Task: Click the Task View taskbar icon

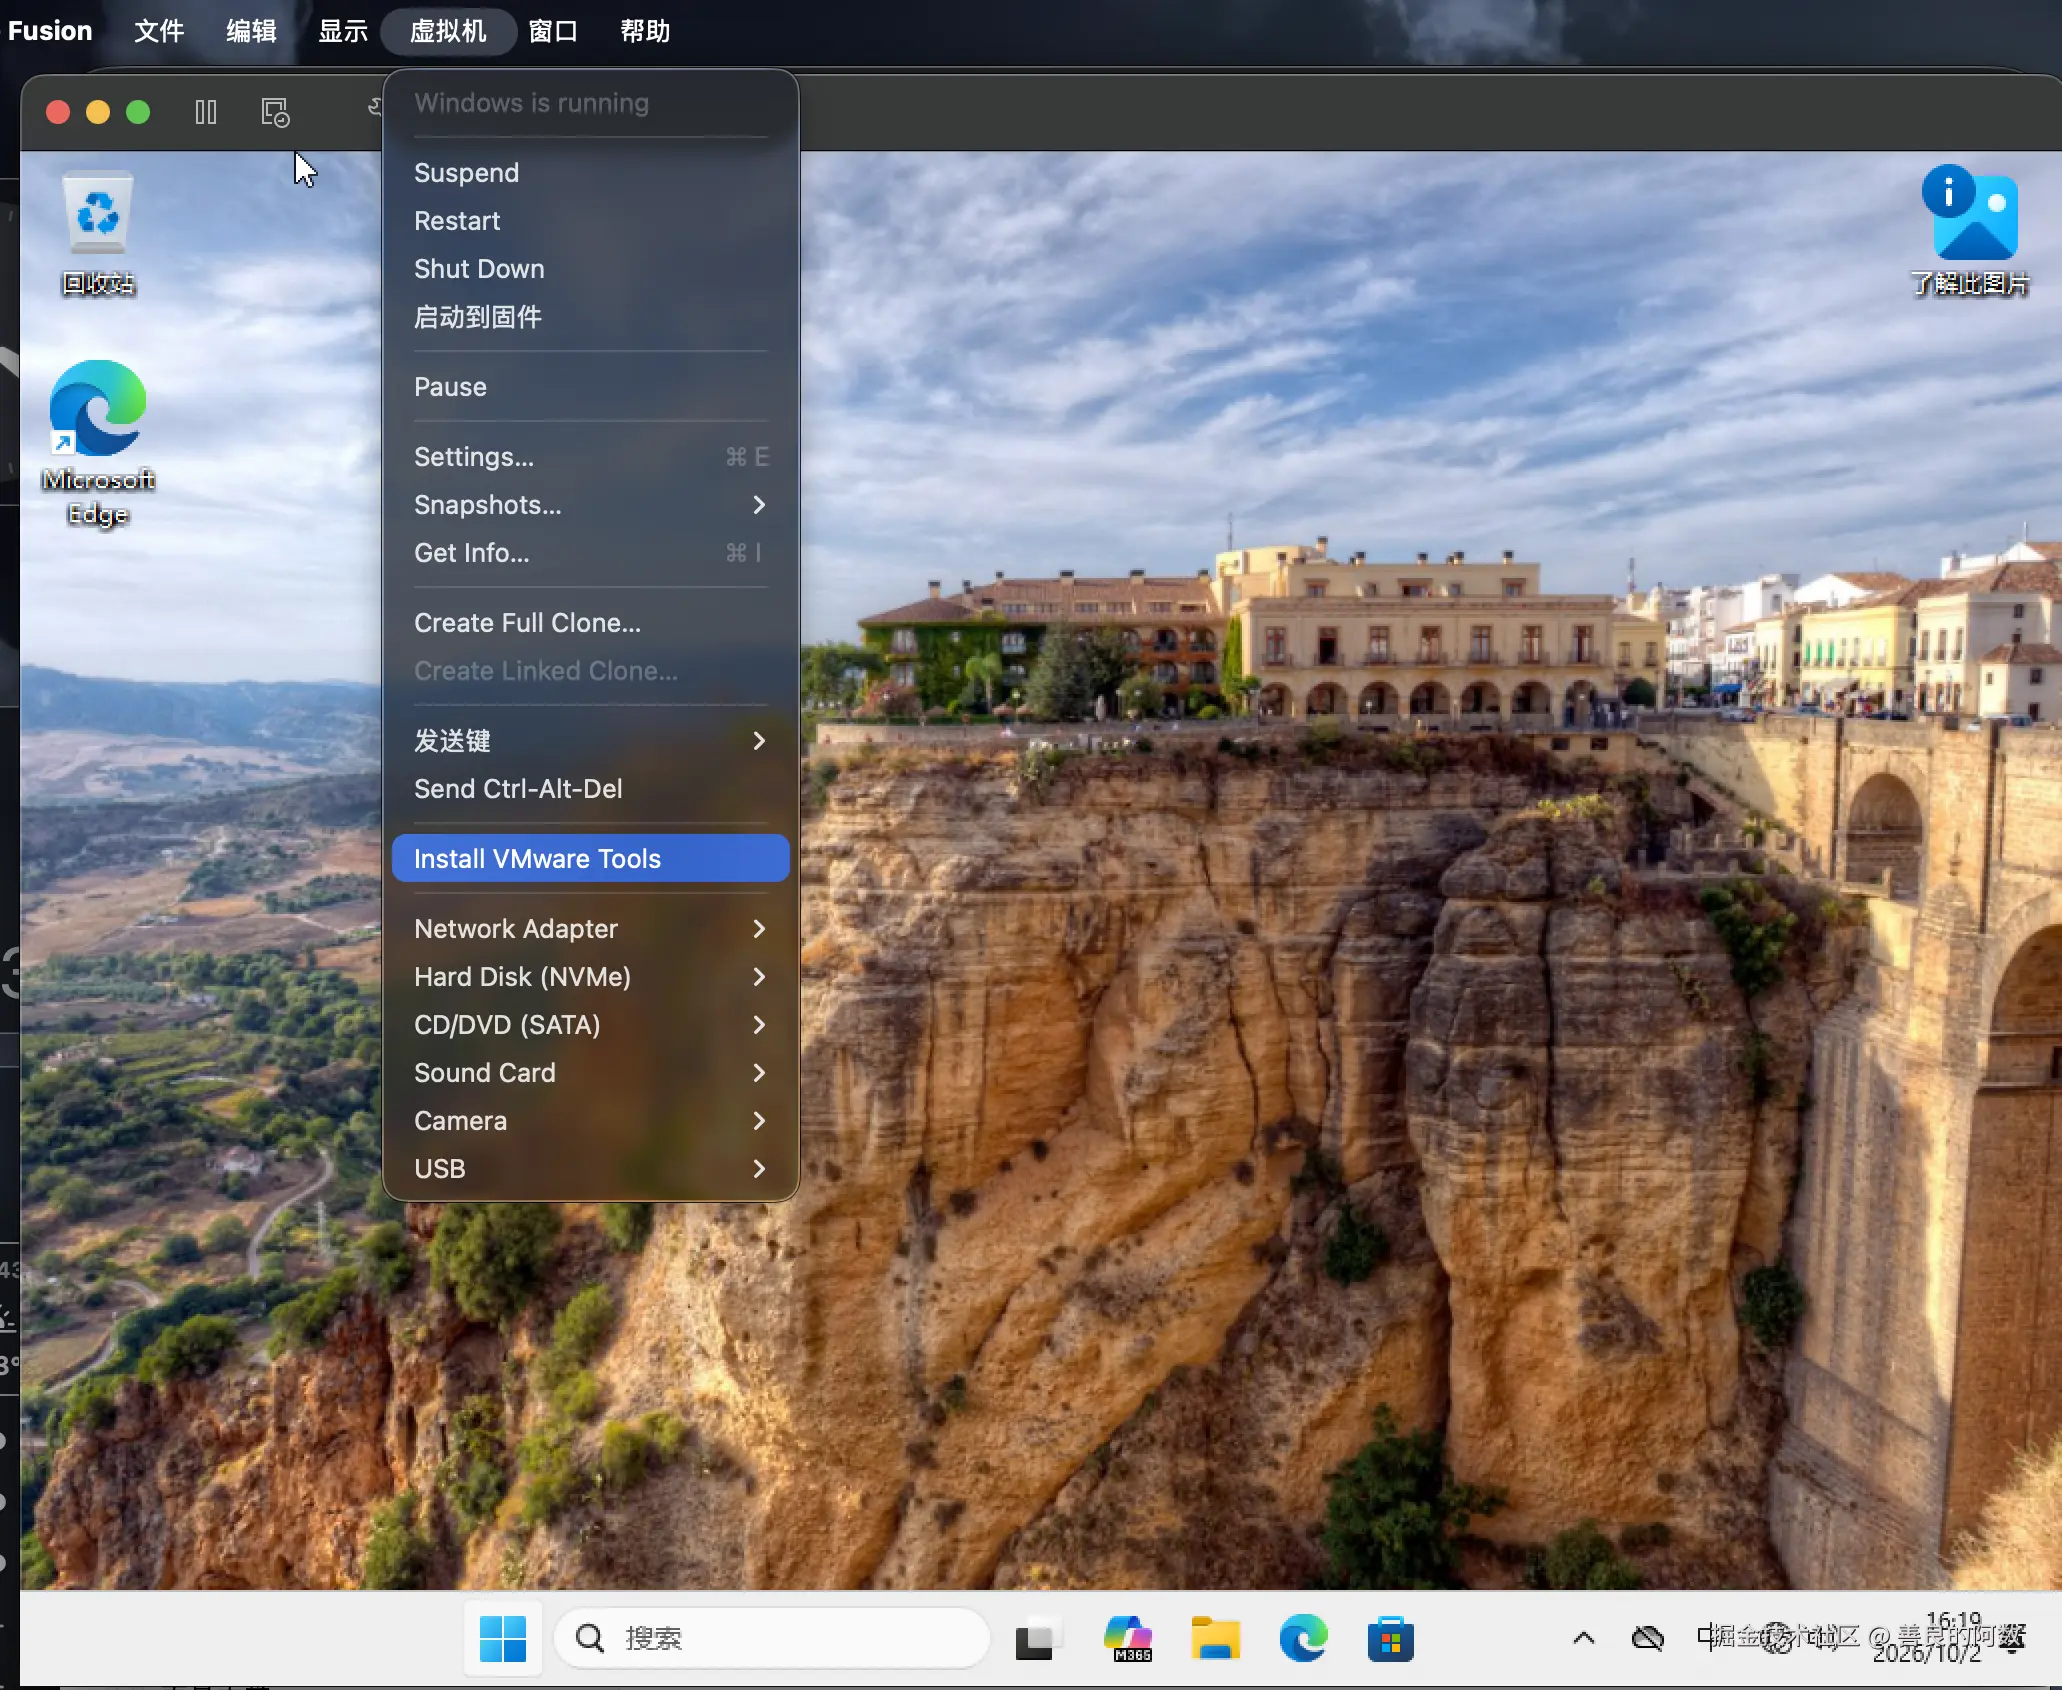Action: 1037,1640
